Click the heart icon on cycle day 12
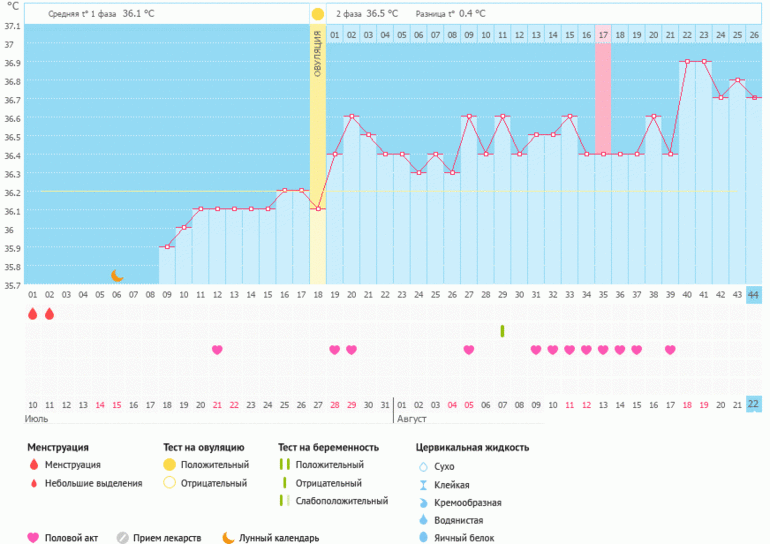This screenshot has height=544, width=770. click(217, 350)
